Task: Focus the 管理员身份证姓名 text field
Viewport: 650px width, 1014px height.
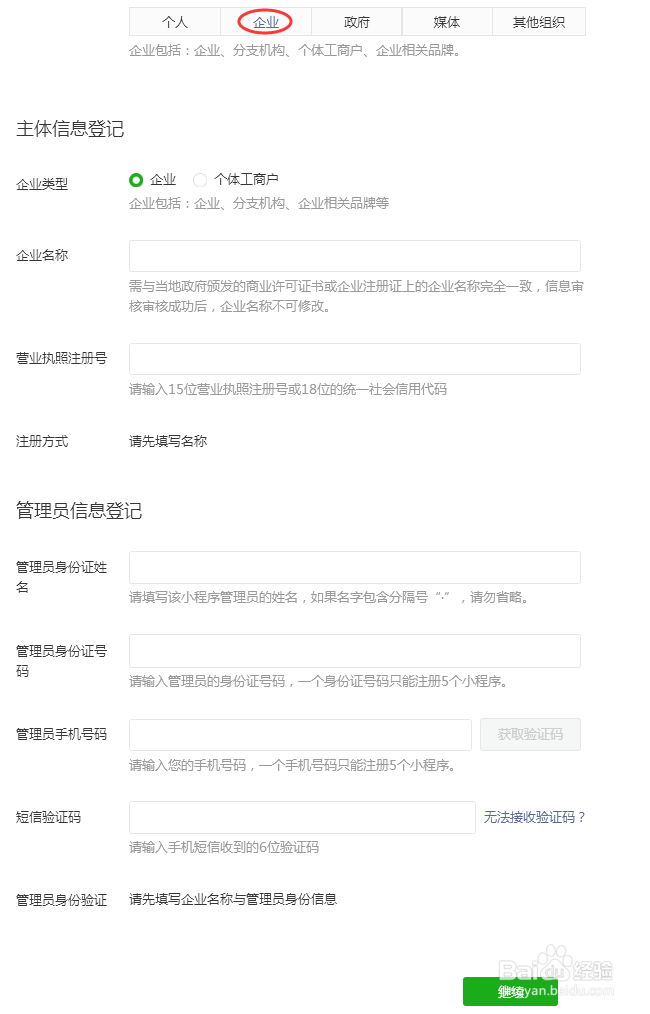Action: (x=354, y=567)
